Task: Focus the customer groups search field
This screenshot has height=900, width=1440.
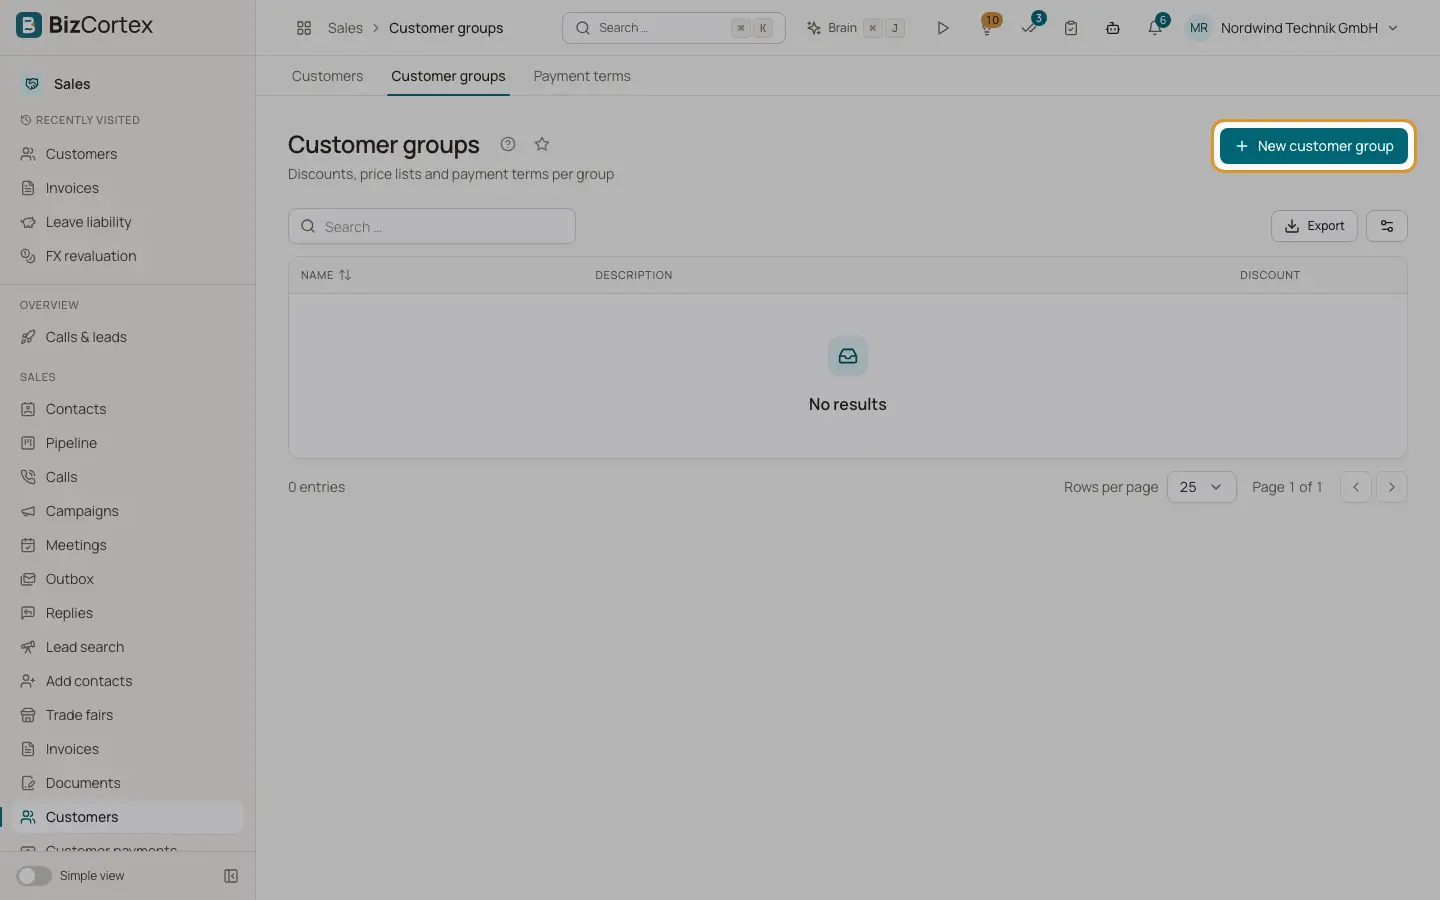Action: 432,226
